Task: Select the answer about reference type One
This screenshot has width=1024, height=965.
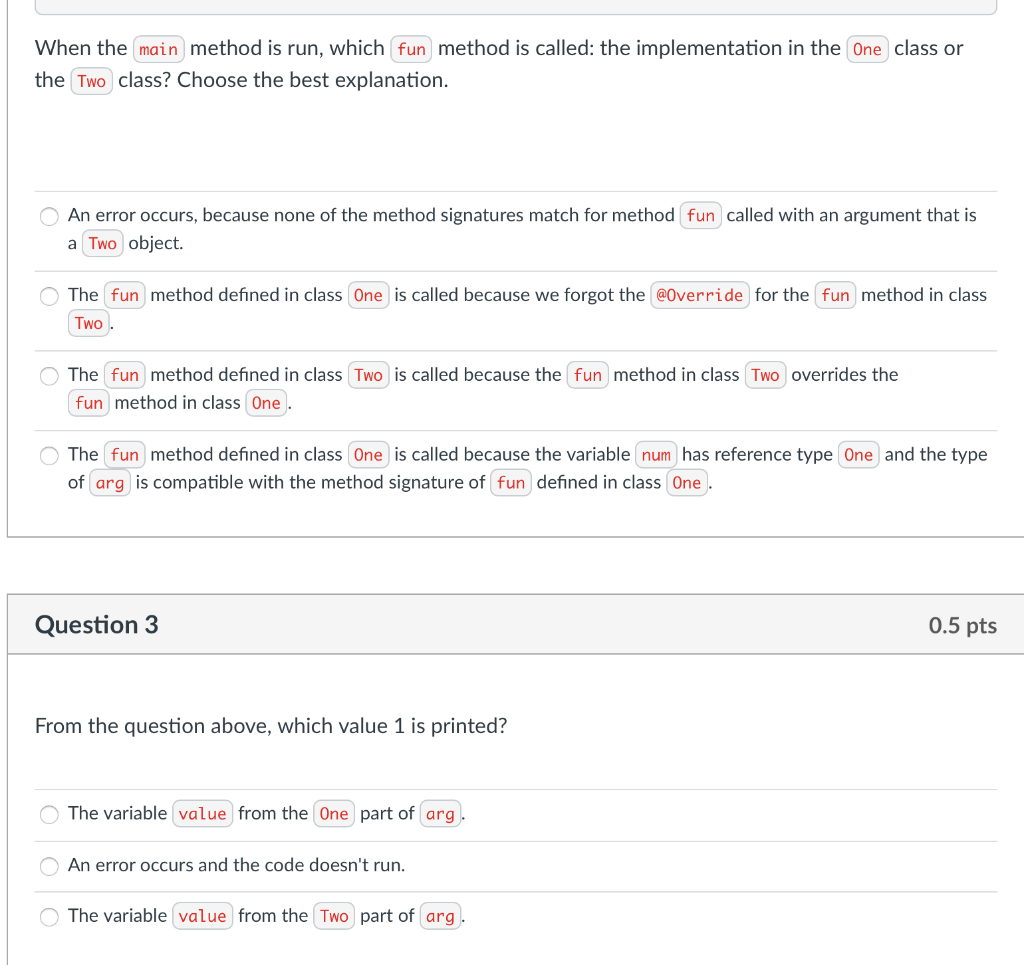Action: pos(49,456)
